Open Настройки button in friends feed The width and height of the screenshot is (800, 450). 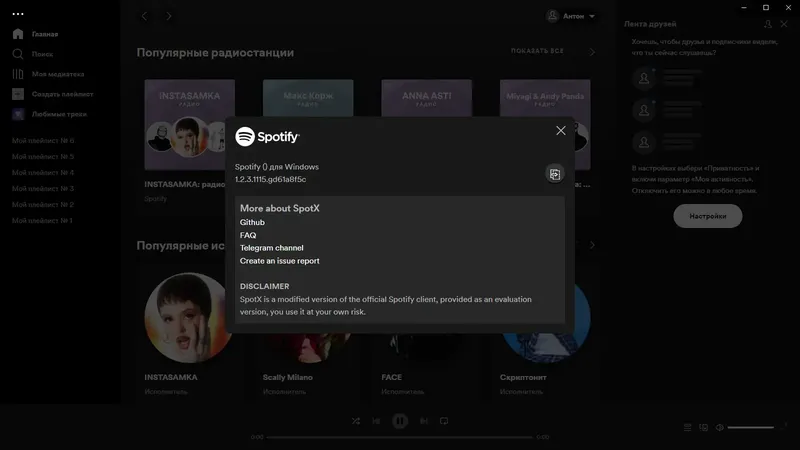point(708,216)
